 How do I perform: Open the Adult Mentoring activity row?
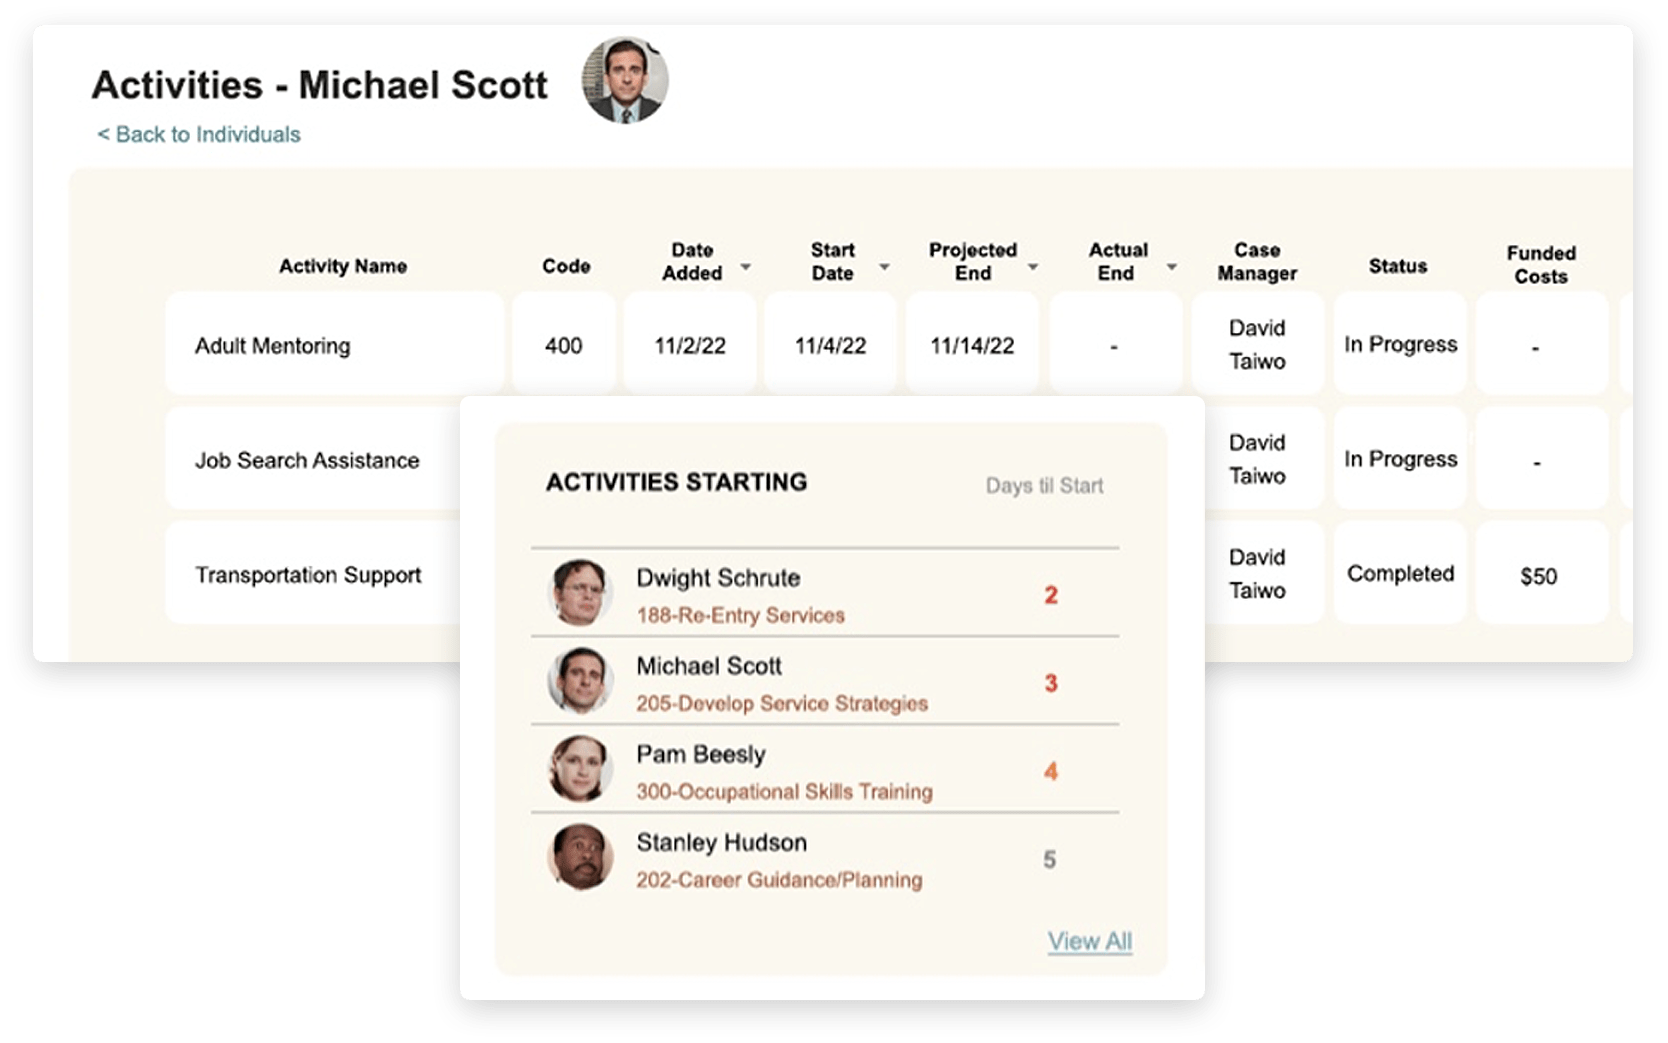point(273,346)
